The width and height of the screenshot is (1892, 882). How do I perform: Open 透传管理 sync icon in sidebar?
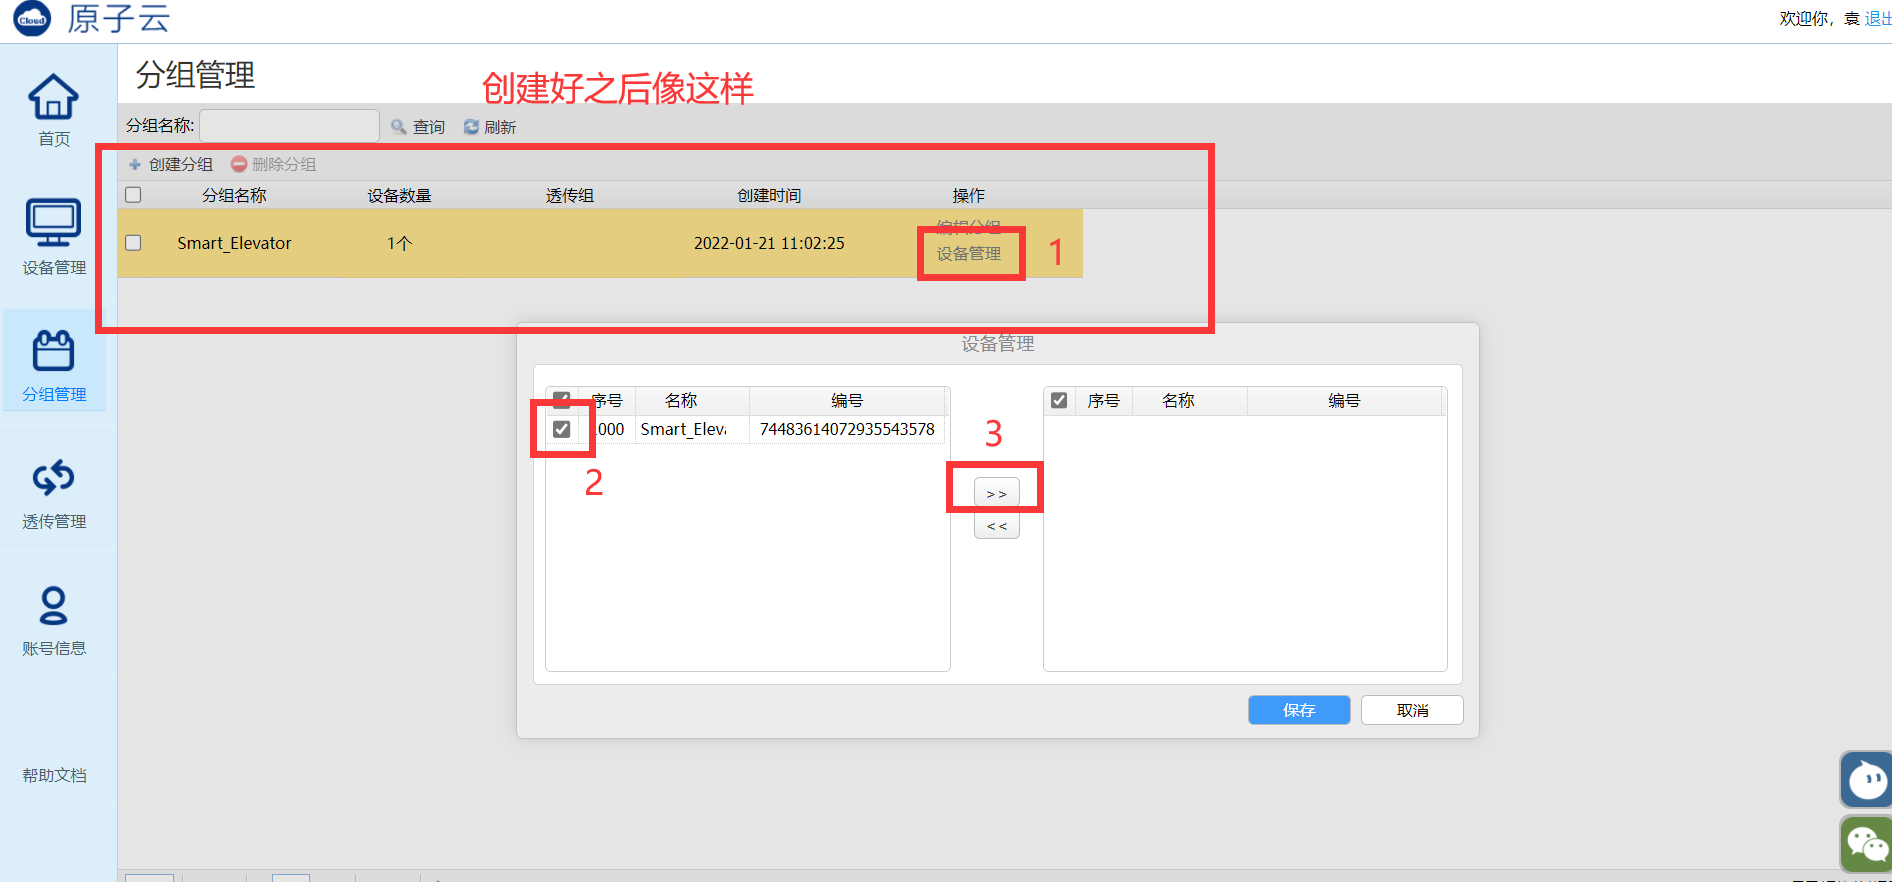coord(53,478)
